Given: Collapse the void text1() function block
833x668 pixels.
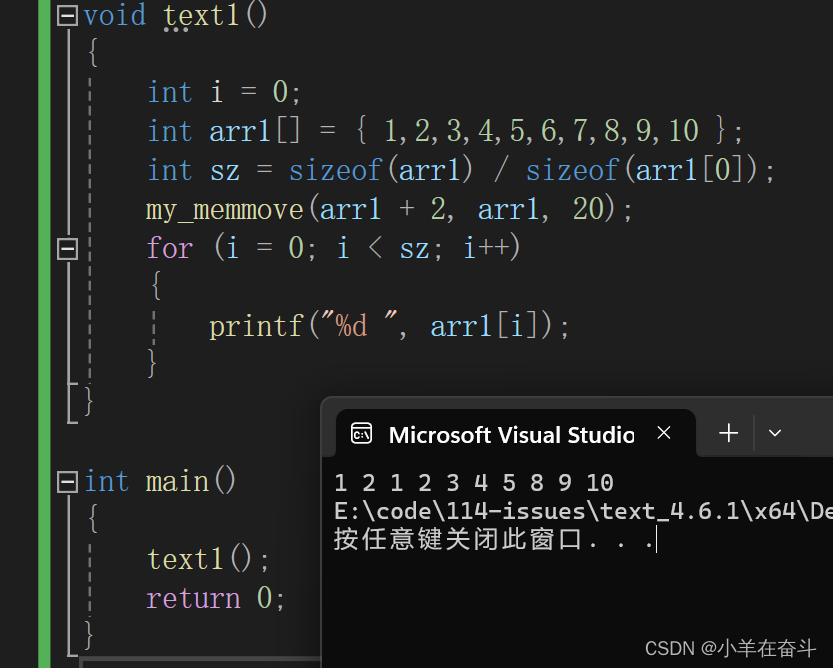Looking at the screenshot, I should point(67,15).
